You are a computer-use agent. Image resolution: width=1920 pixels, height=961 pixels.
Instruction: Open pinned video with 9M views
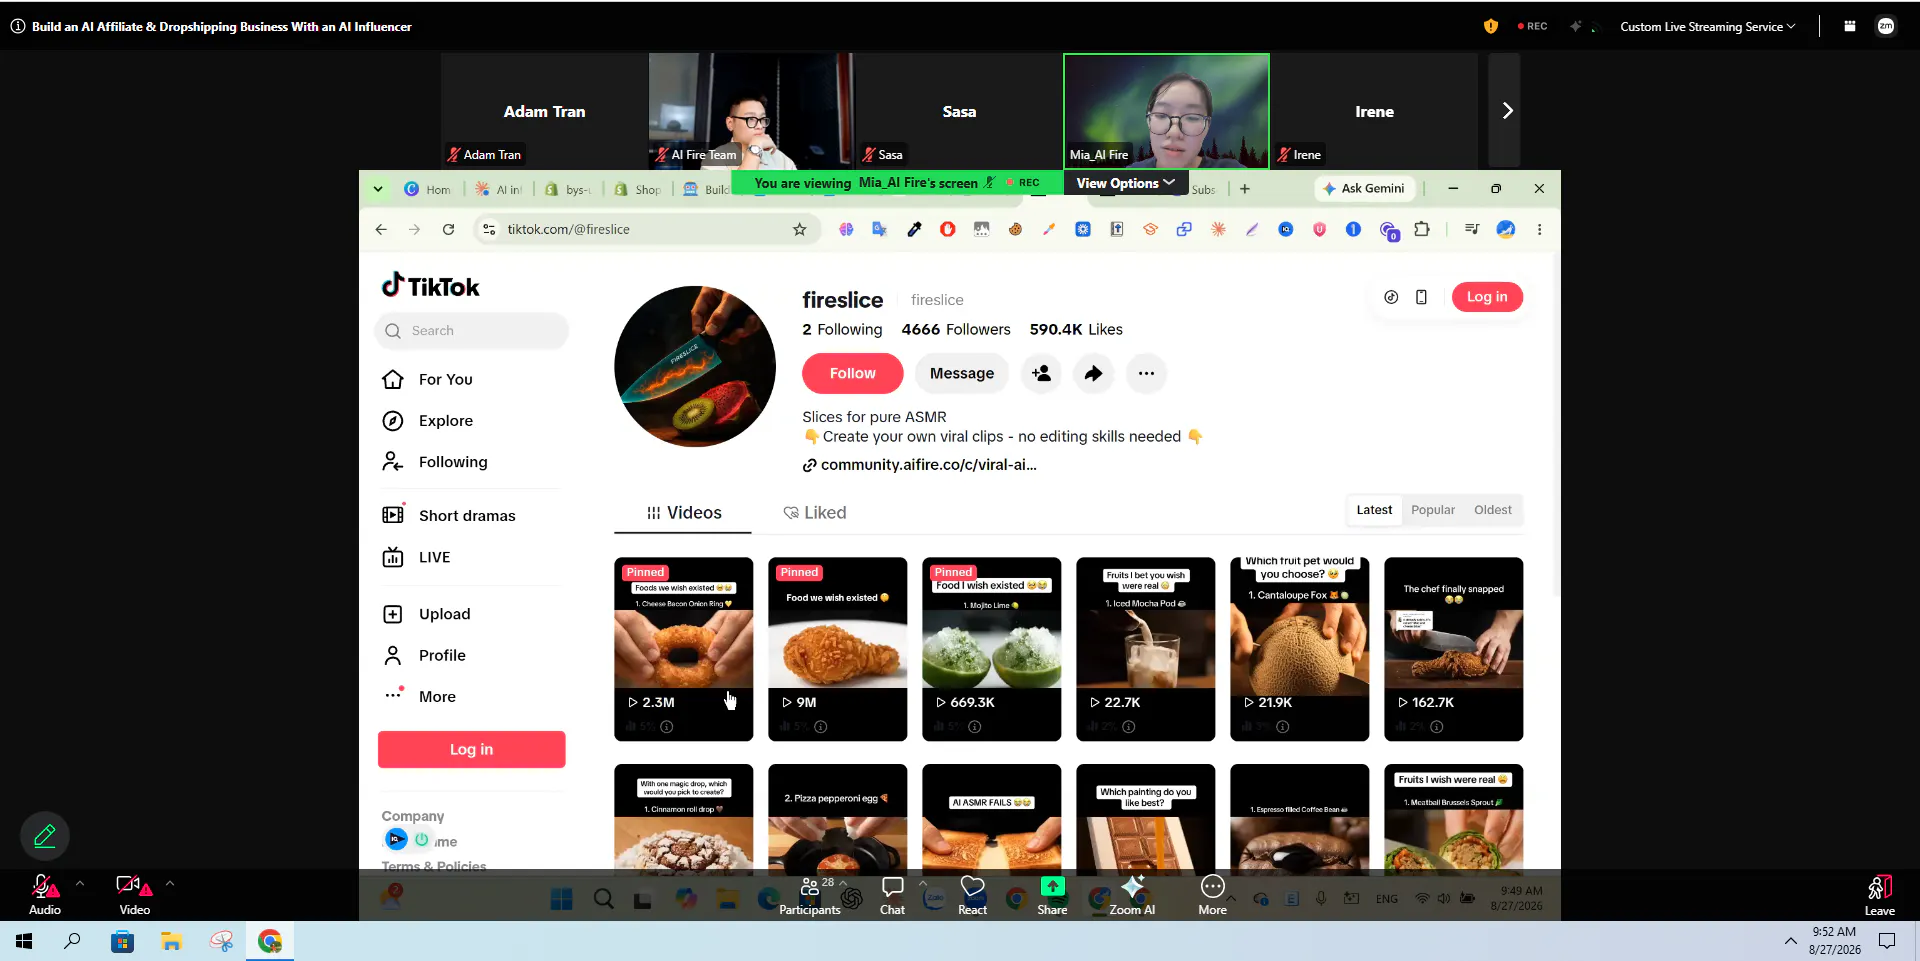pos(837,649)
